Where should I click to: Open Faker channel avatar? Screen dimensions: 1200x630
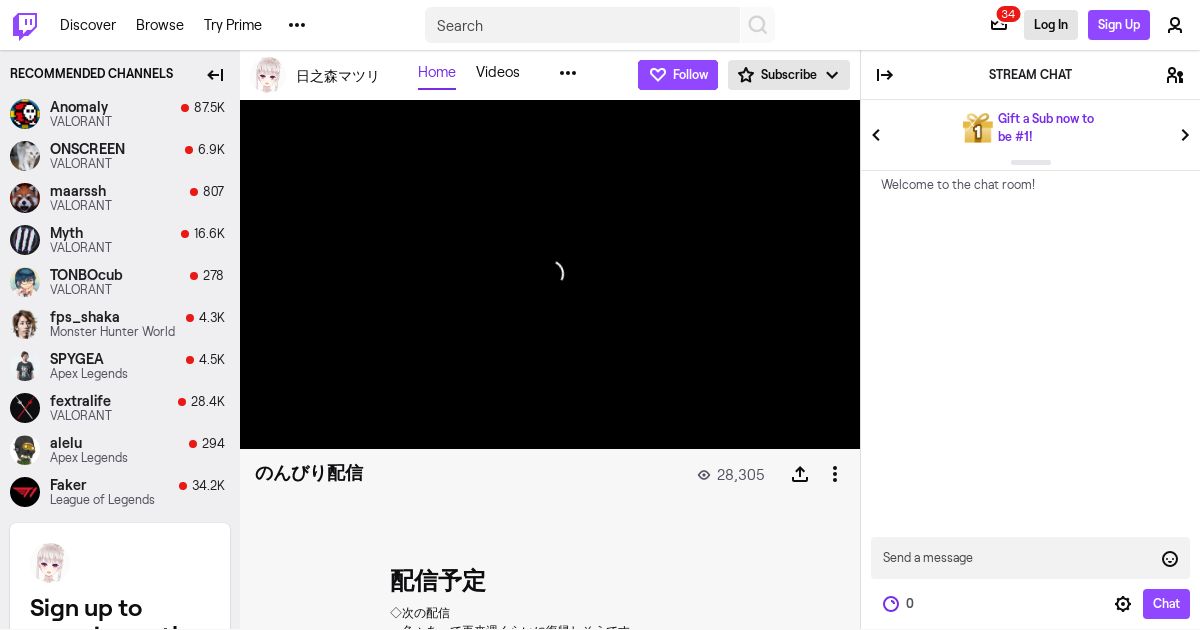point(25,492)
